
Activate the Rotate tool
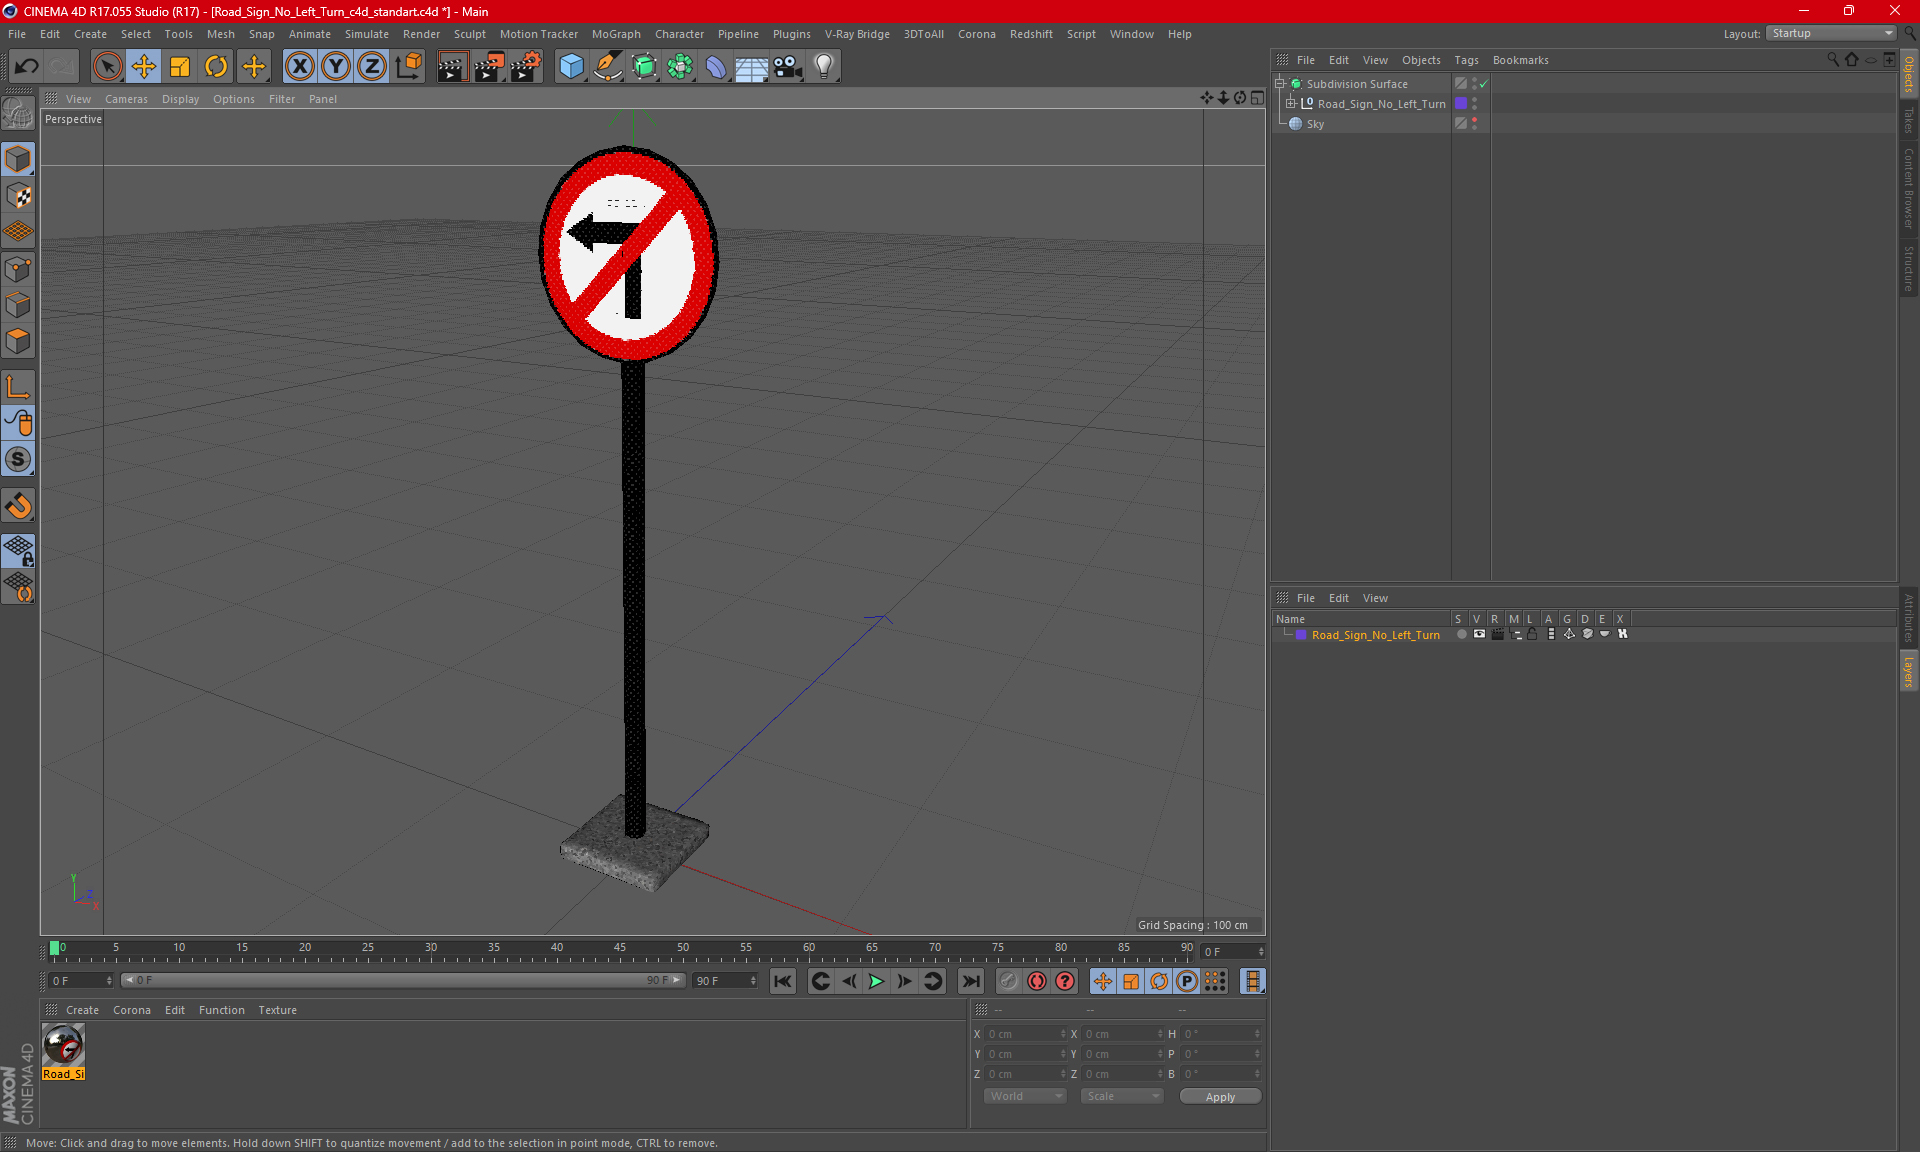coord(216,67)
